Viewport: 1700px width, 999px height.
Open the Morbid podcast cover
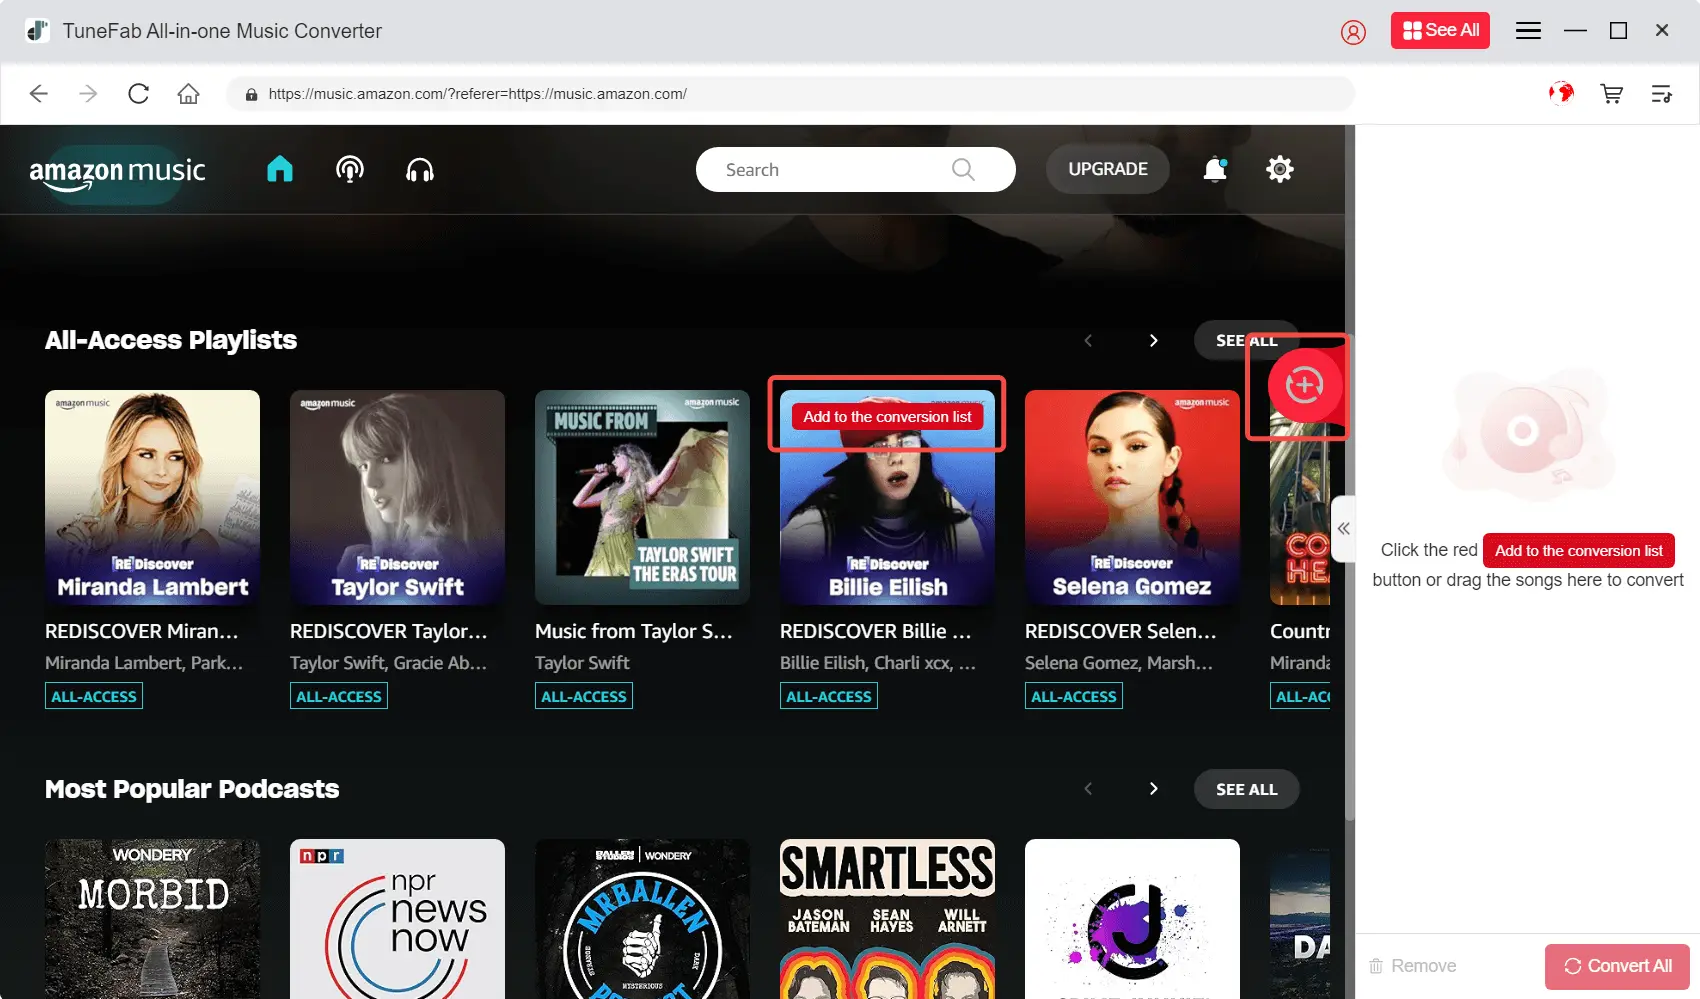(x=152, y=919)
